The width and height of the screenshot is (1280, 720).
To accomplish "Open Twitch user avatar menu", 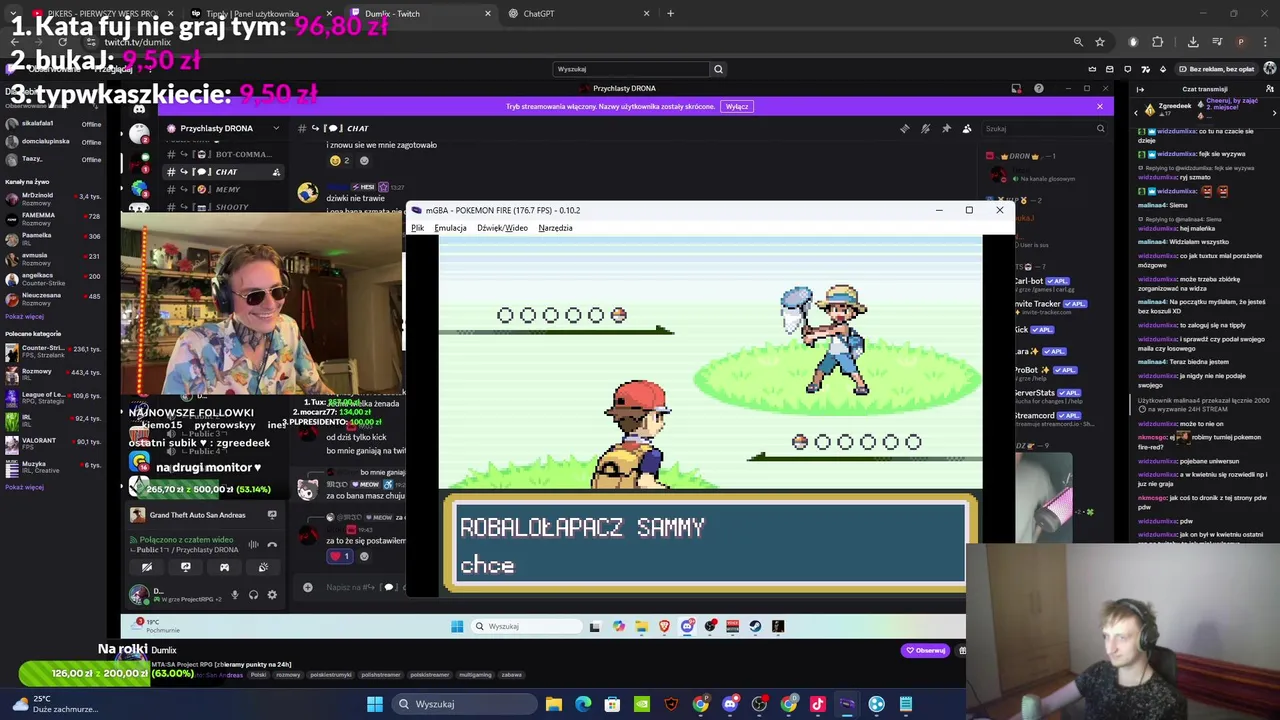I will (1270, 69).
